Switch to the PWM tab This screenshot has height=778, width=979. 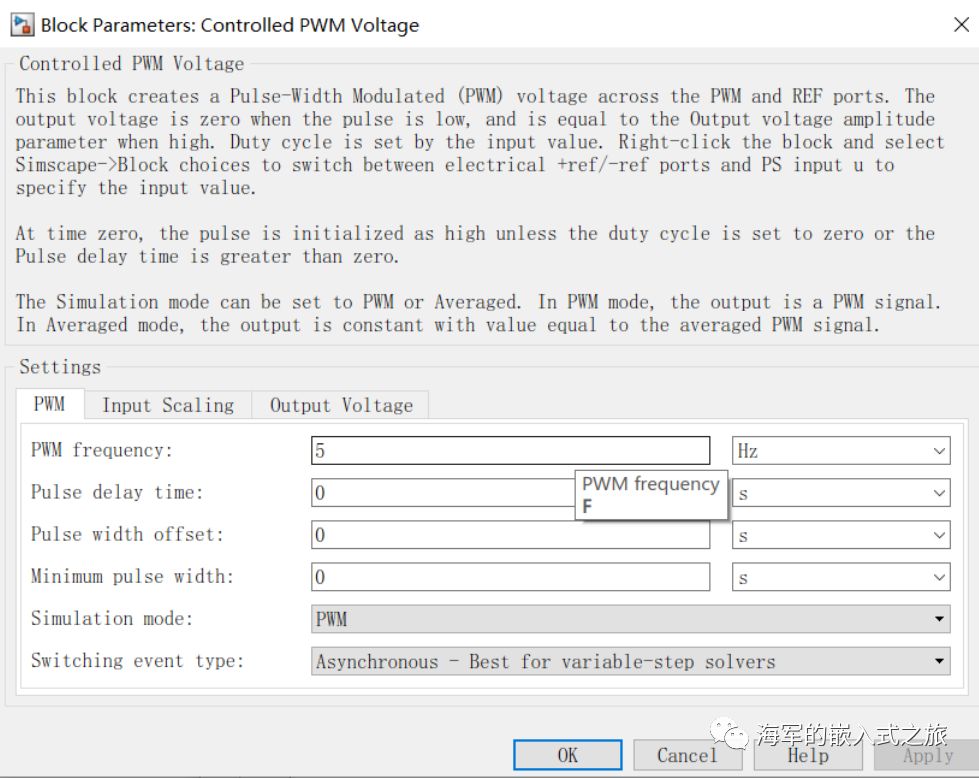(49, 404)
